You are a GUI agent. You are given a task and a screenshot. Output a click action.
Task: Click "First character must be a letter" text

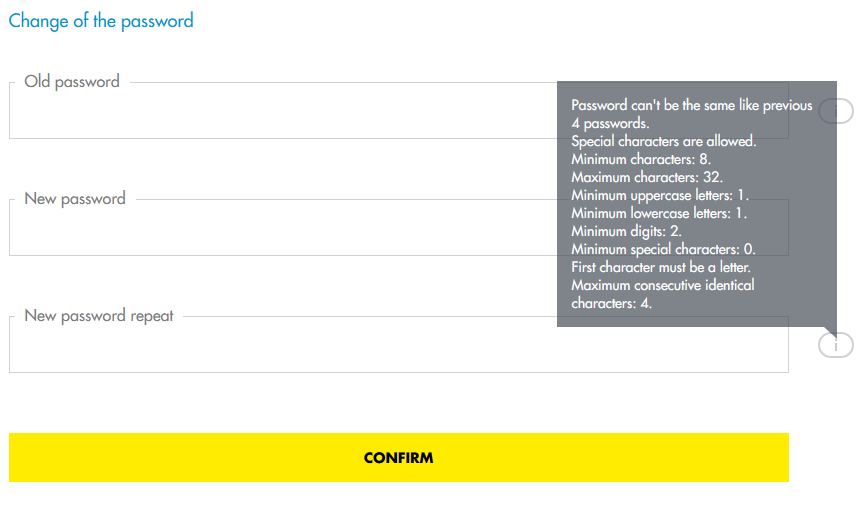(660, 267)
